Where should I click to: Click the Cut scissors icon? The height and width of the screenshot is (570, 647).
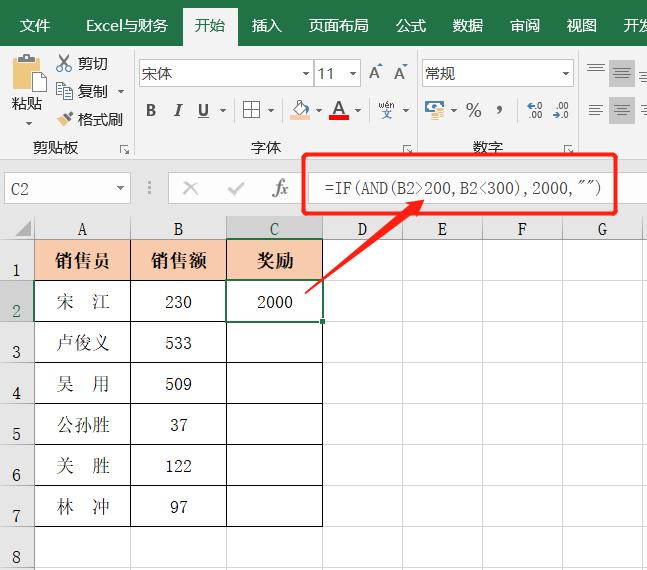point(64,63)
